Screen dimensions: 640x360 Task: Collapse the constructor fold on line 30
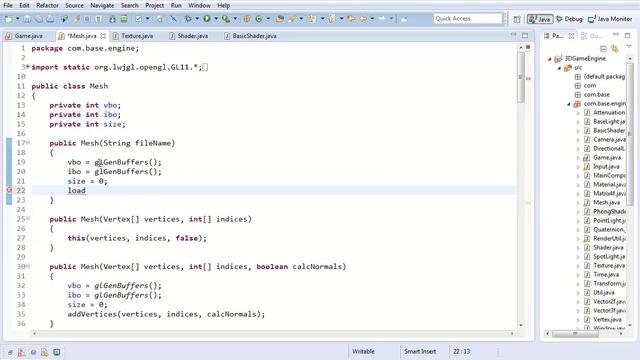(28, 266)
